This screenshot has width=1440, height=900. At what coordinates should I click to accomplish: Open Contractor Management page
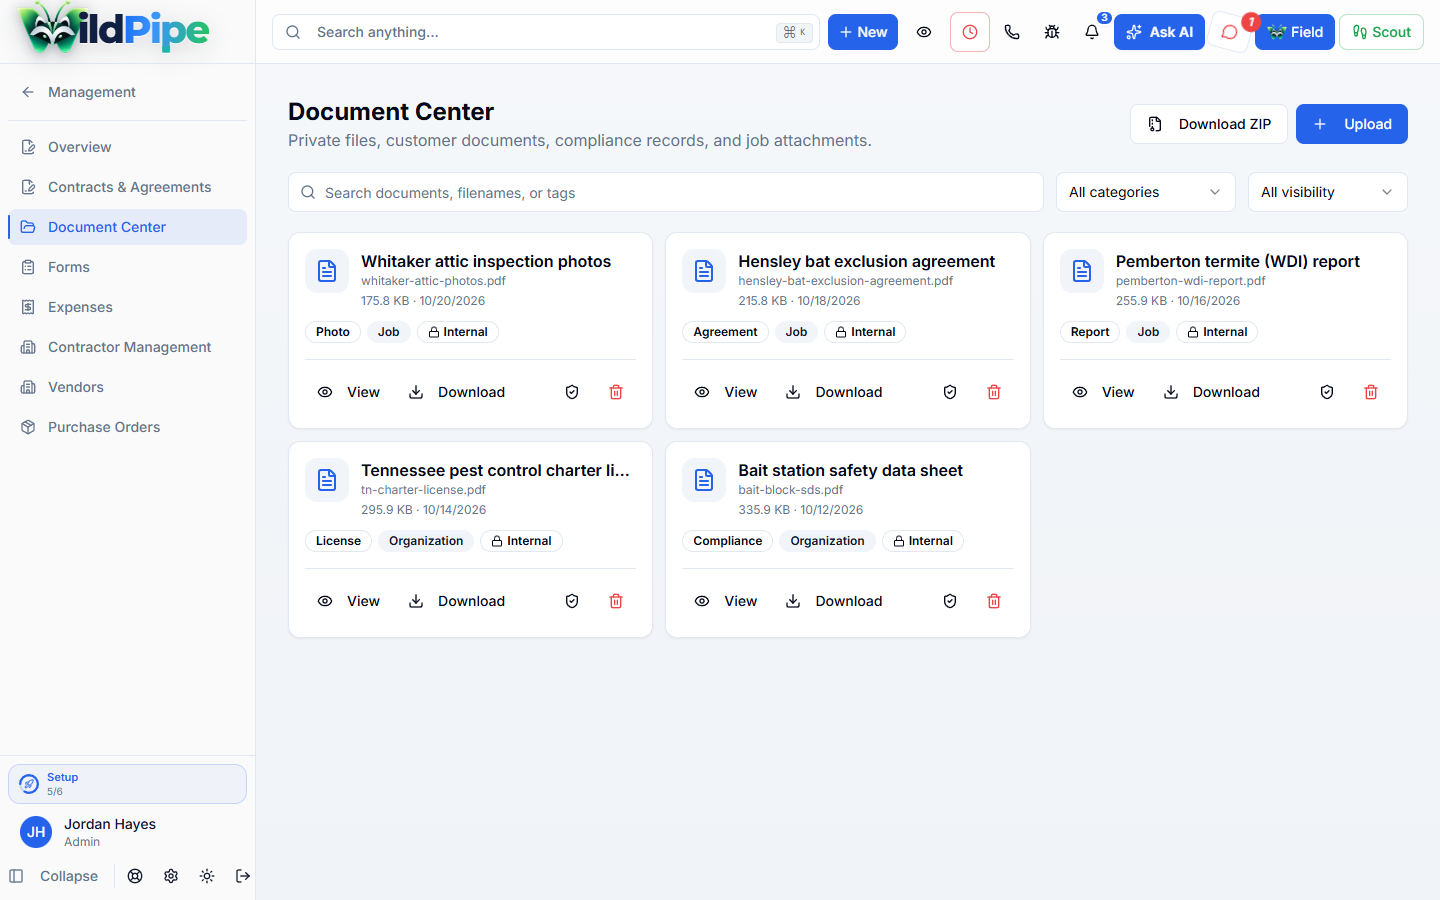pyautogui.click(x=127, y=347)
